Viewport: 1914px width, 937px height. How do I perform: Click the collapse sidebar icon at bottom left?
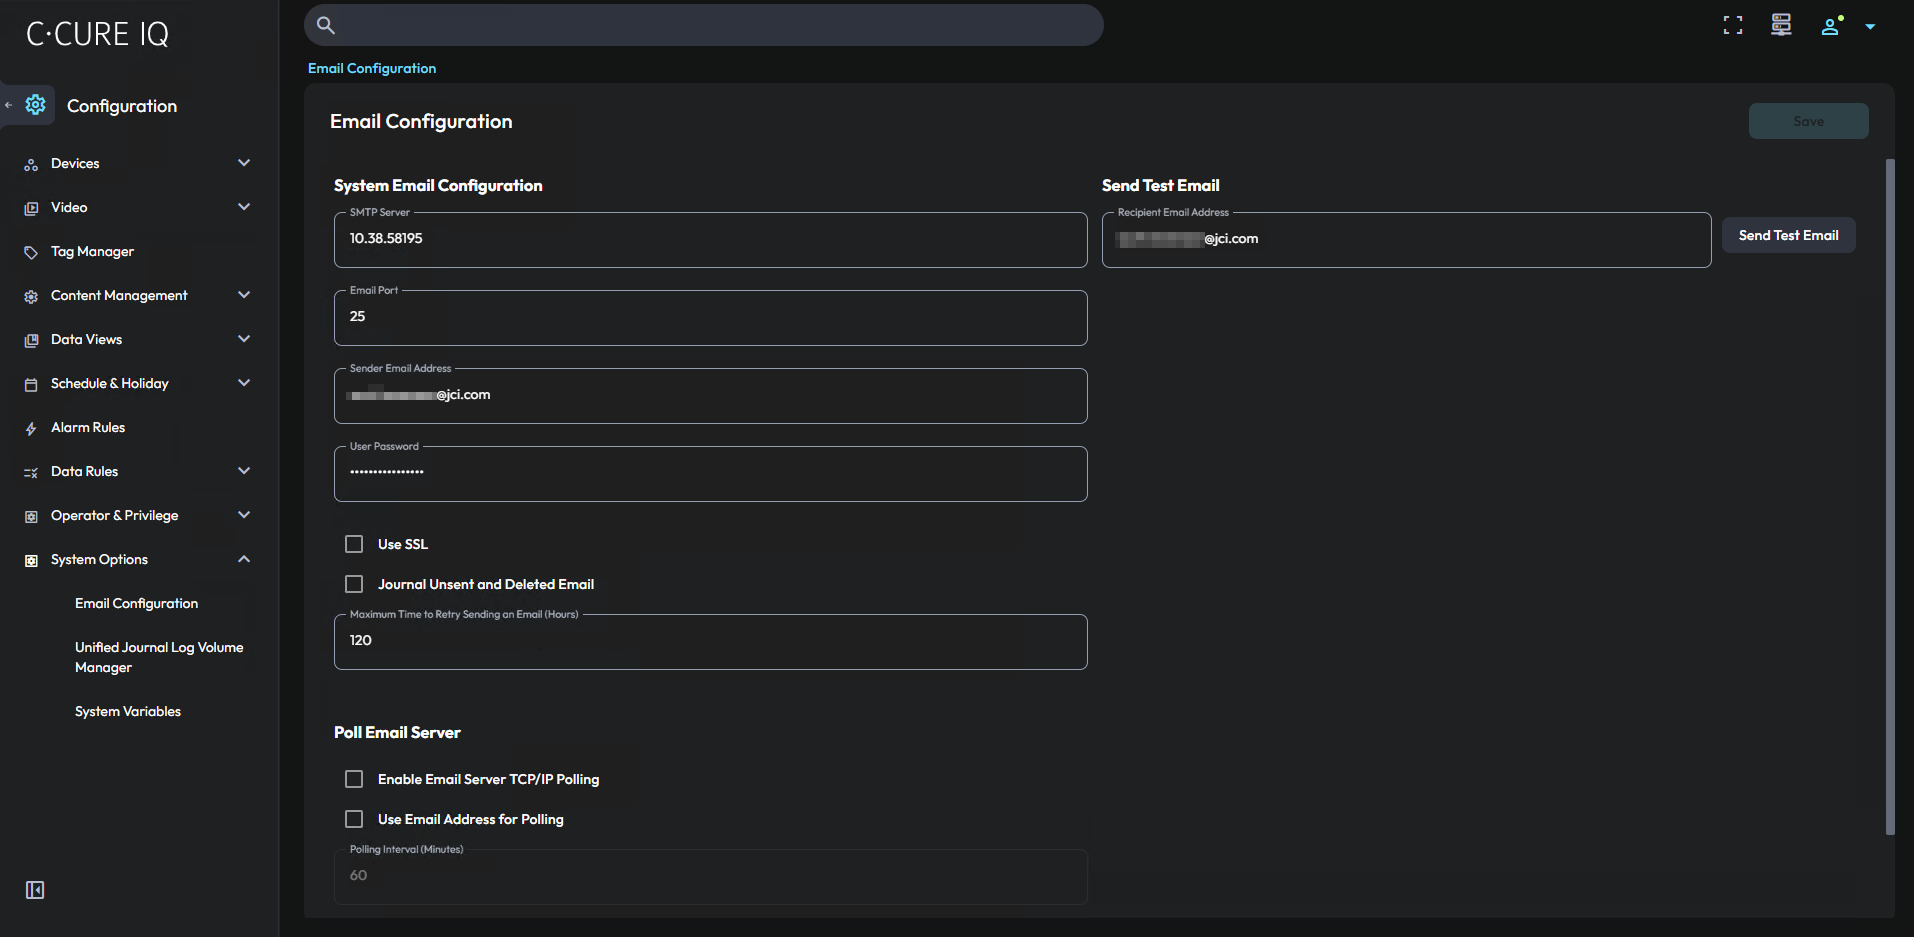(x=33, y=889)
